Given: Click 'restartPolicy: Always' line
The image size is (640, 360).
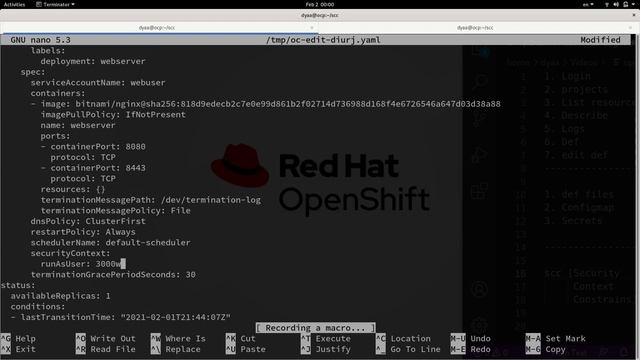Looking at the screenshot, I should [83, 232].
